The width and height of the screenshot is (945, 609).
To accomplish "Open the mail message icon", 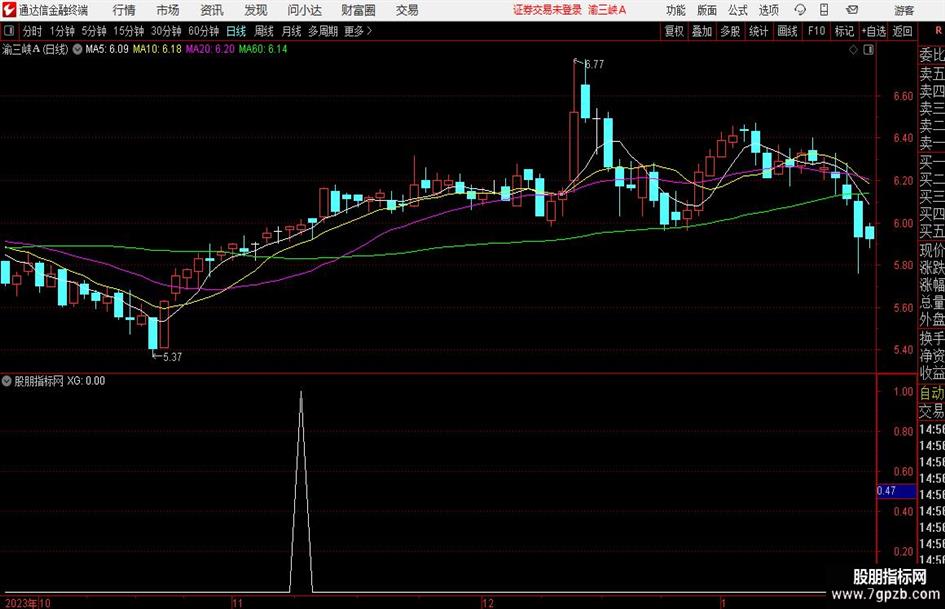I will tap(852, 10).
